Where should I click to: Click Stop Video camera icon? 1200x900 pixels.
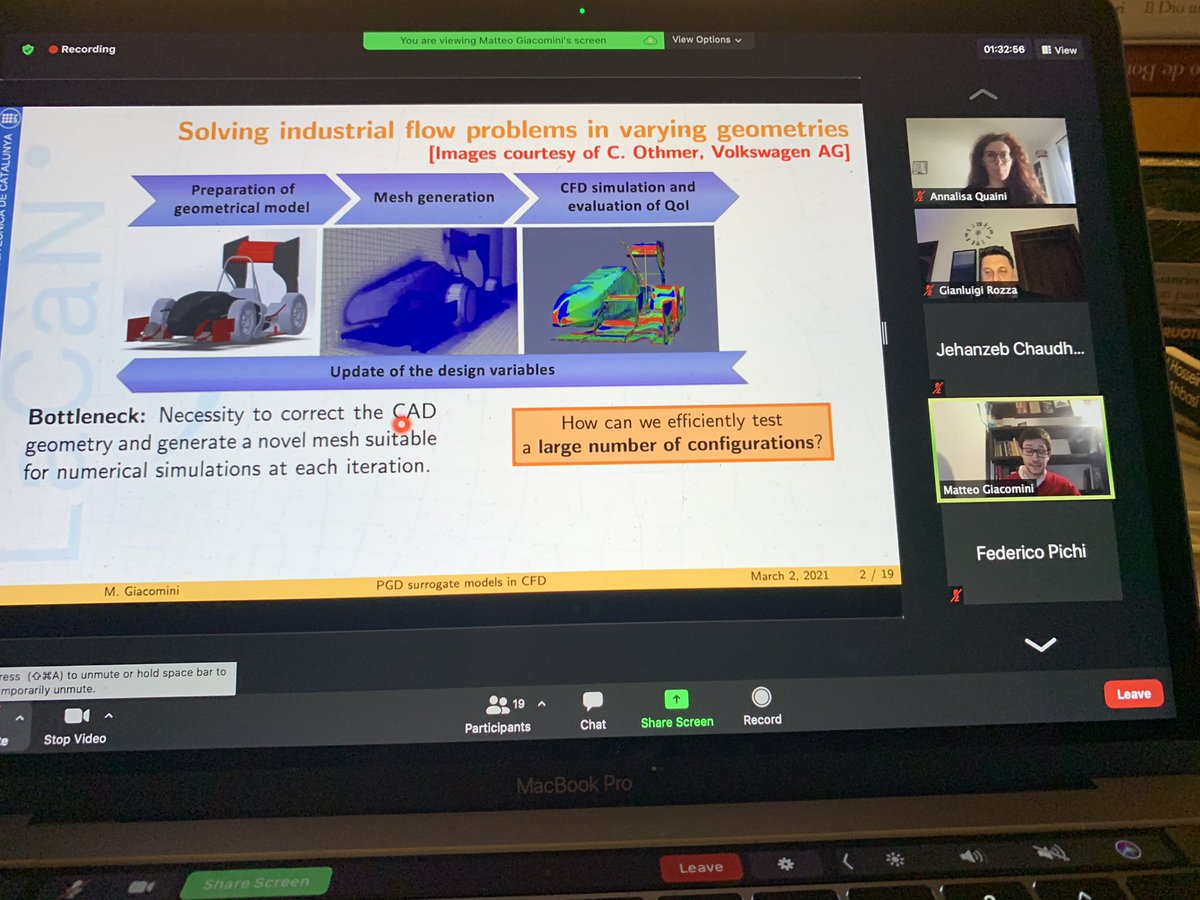click(76, 716)
